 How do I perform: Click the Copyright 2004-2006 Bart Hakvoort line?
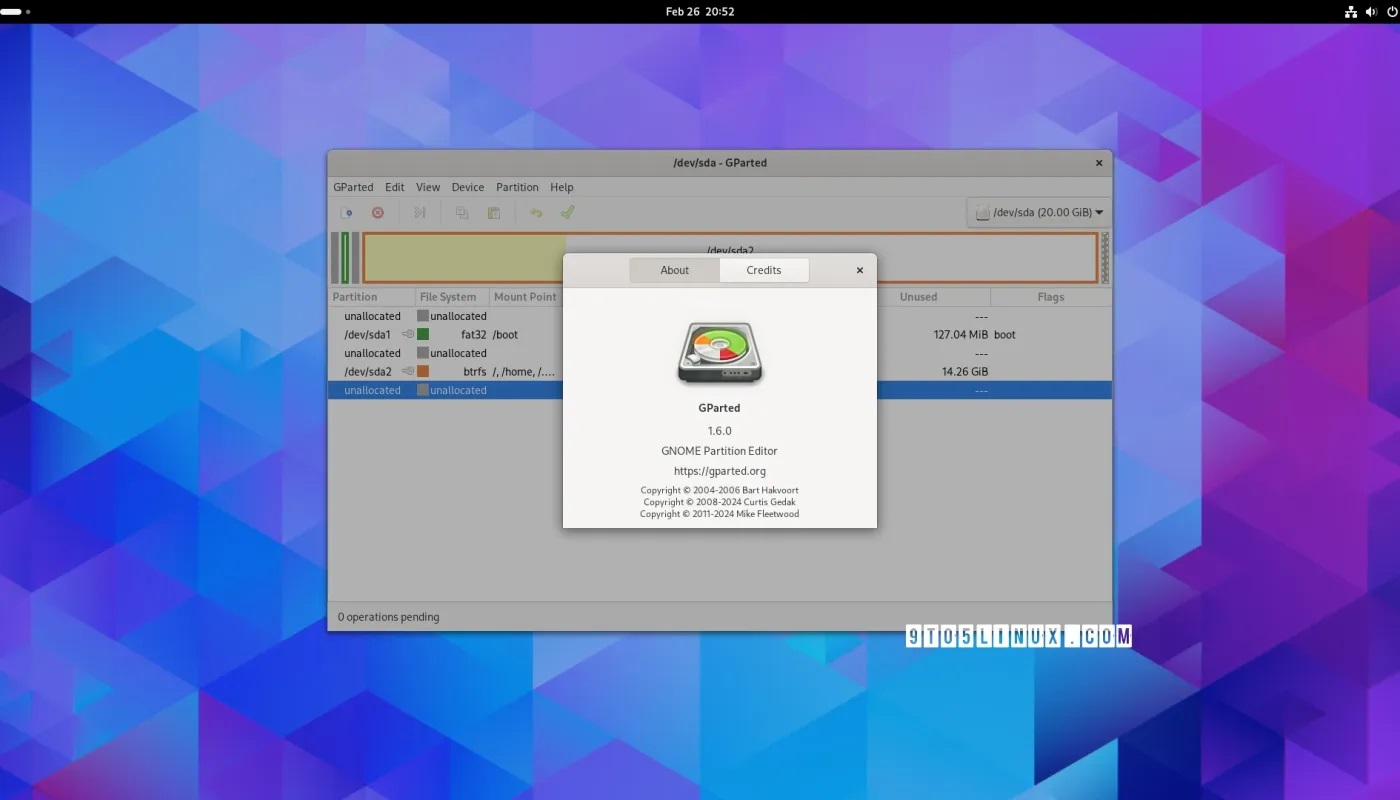click(720, 490)
